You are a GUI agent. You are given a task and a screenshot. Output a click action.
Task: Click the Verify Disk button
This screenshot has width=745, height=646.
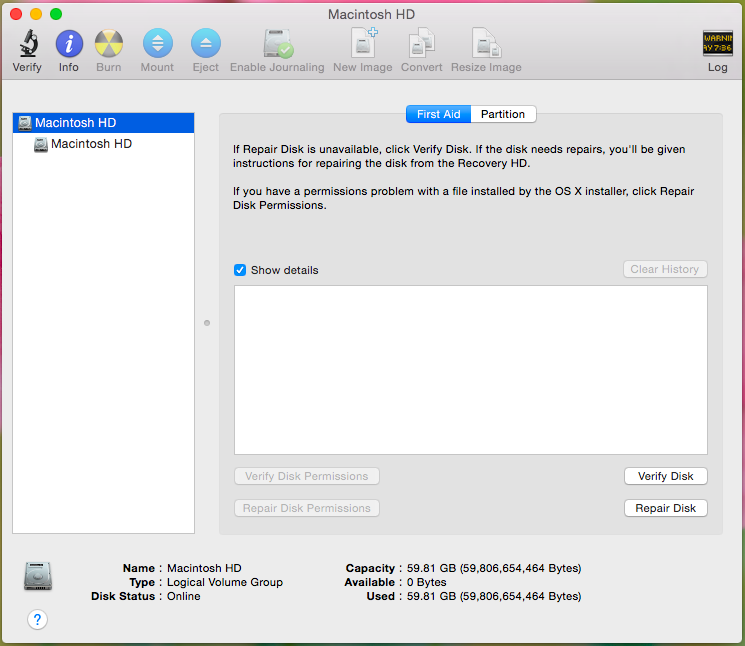(x=666, y=476)
